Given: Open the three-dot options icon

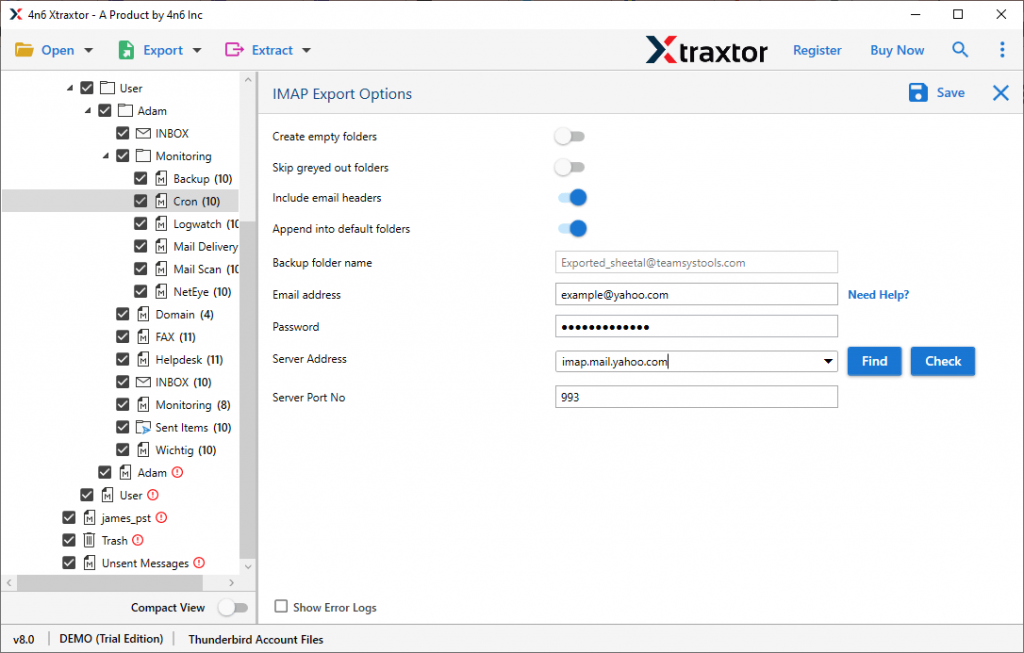Looking at the screenshot, I should pos(1003,49).
